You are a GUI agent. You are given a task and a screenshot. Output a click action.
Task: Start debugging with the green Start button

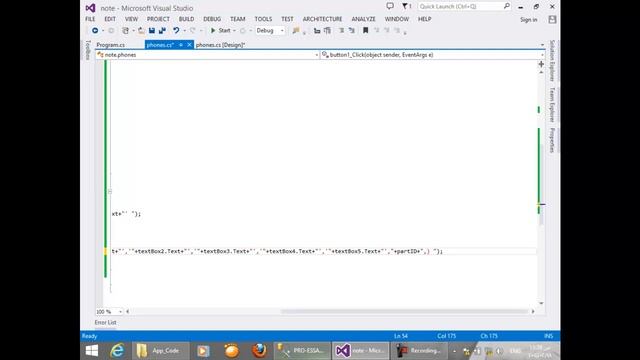[x=220, y=31]
